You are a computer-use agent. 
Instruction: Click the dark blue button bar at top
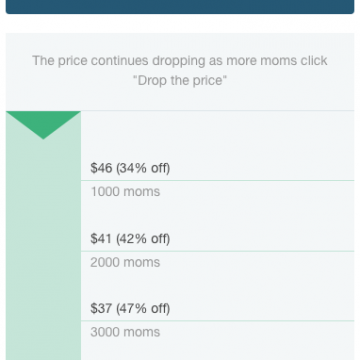(180, 7)
